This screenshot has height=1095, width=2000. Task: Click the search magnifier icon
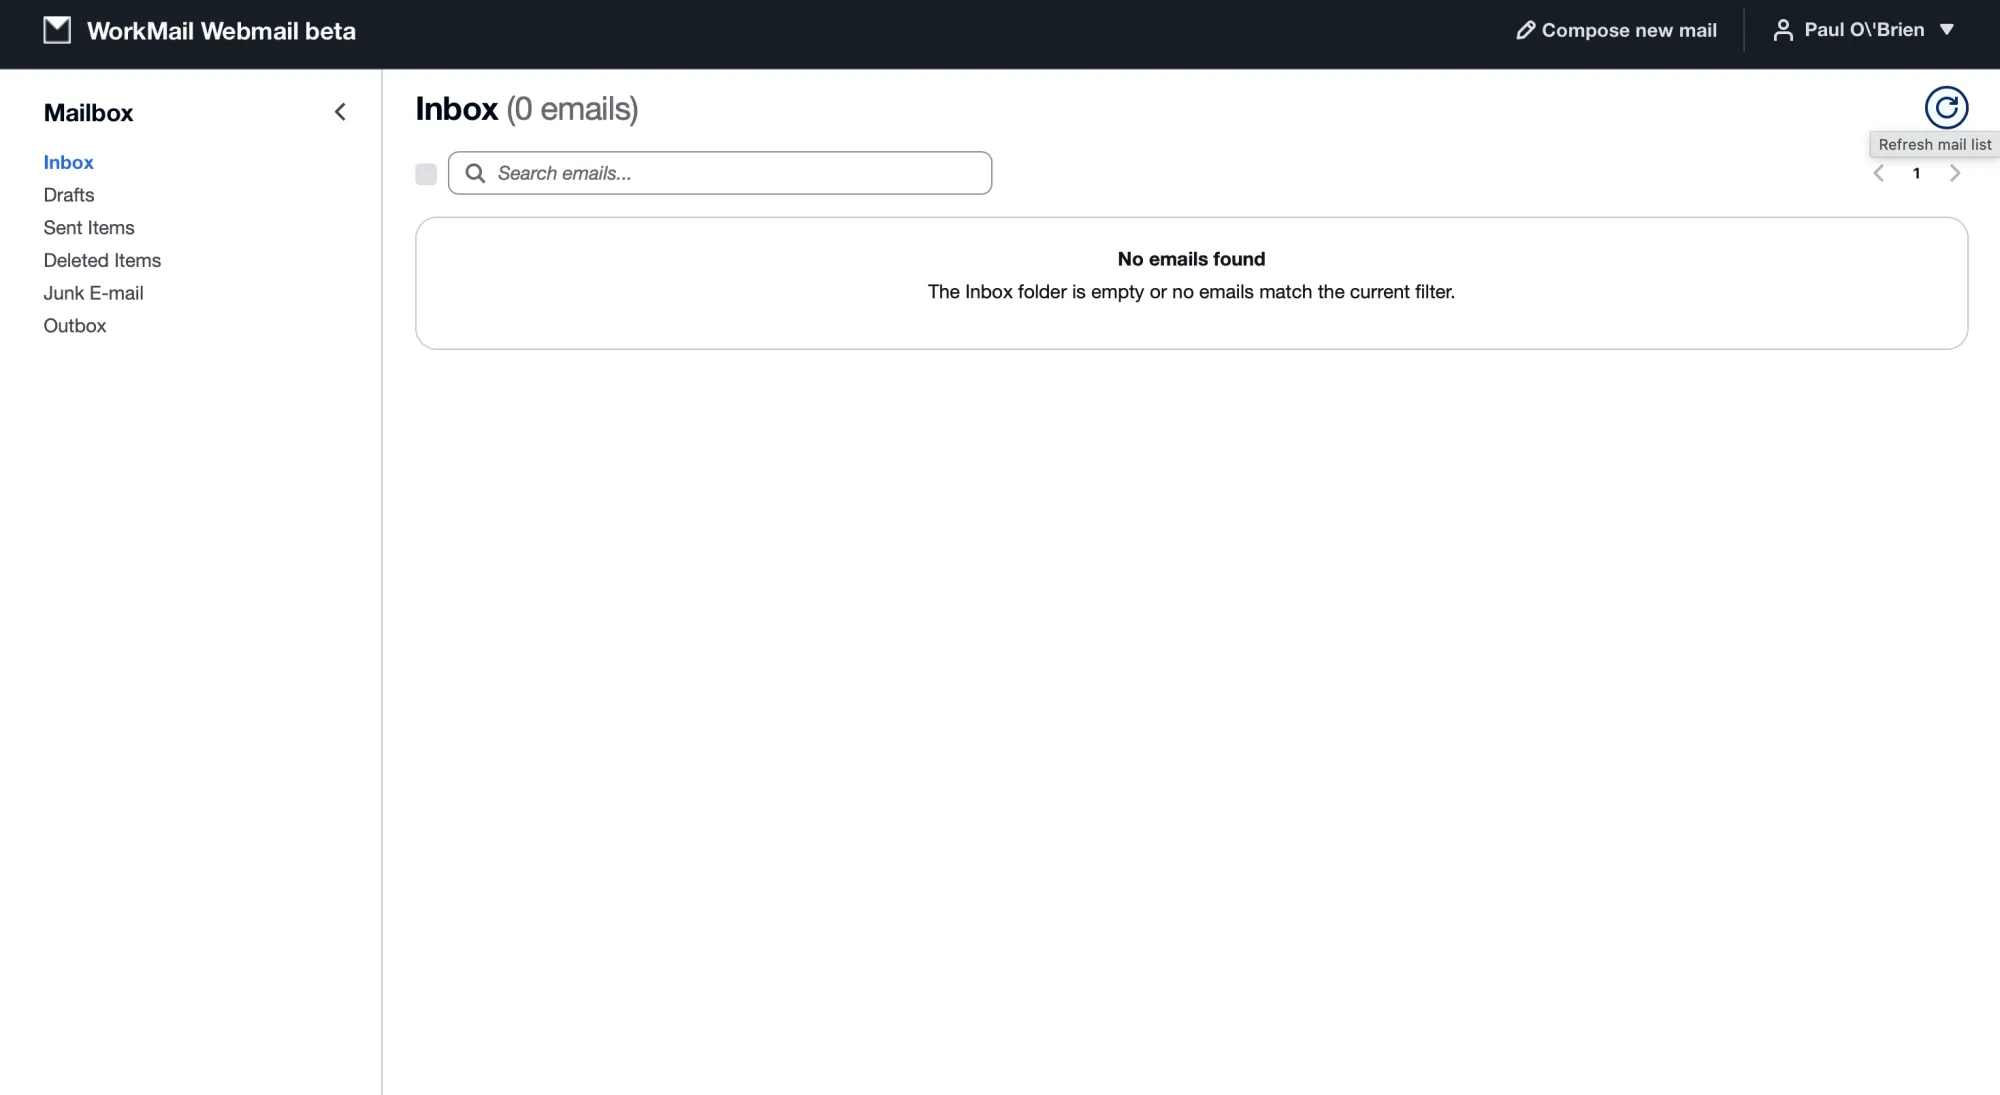click(x=477, y=173)
